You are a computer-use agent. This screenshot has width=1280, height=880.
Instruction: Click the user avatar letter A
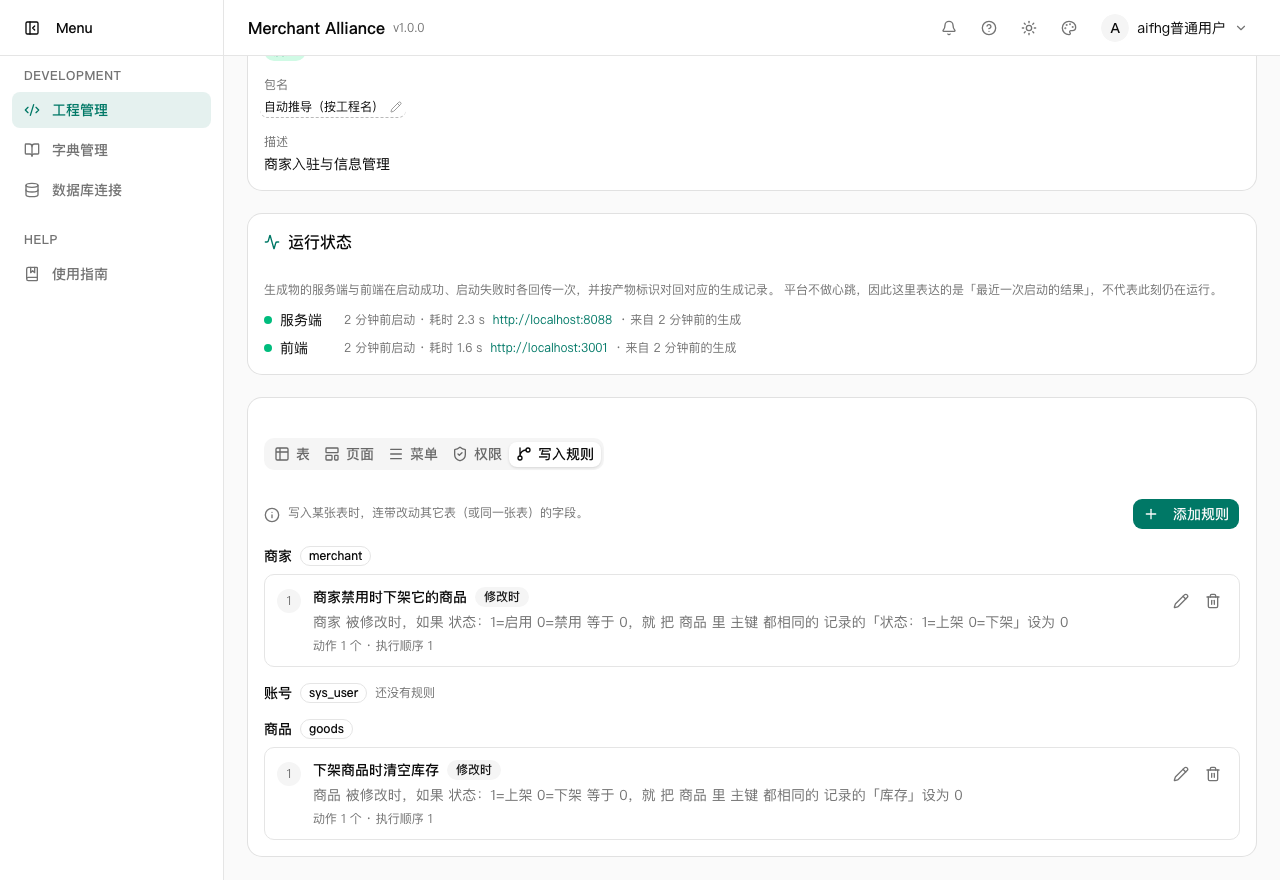pos(1115,28)
